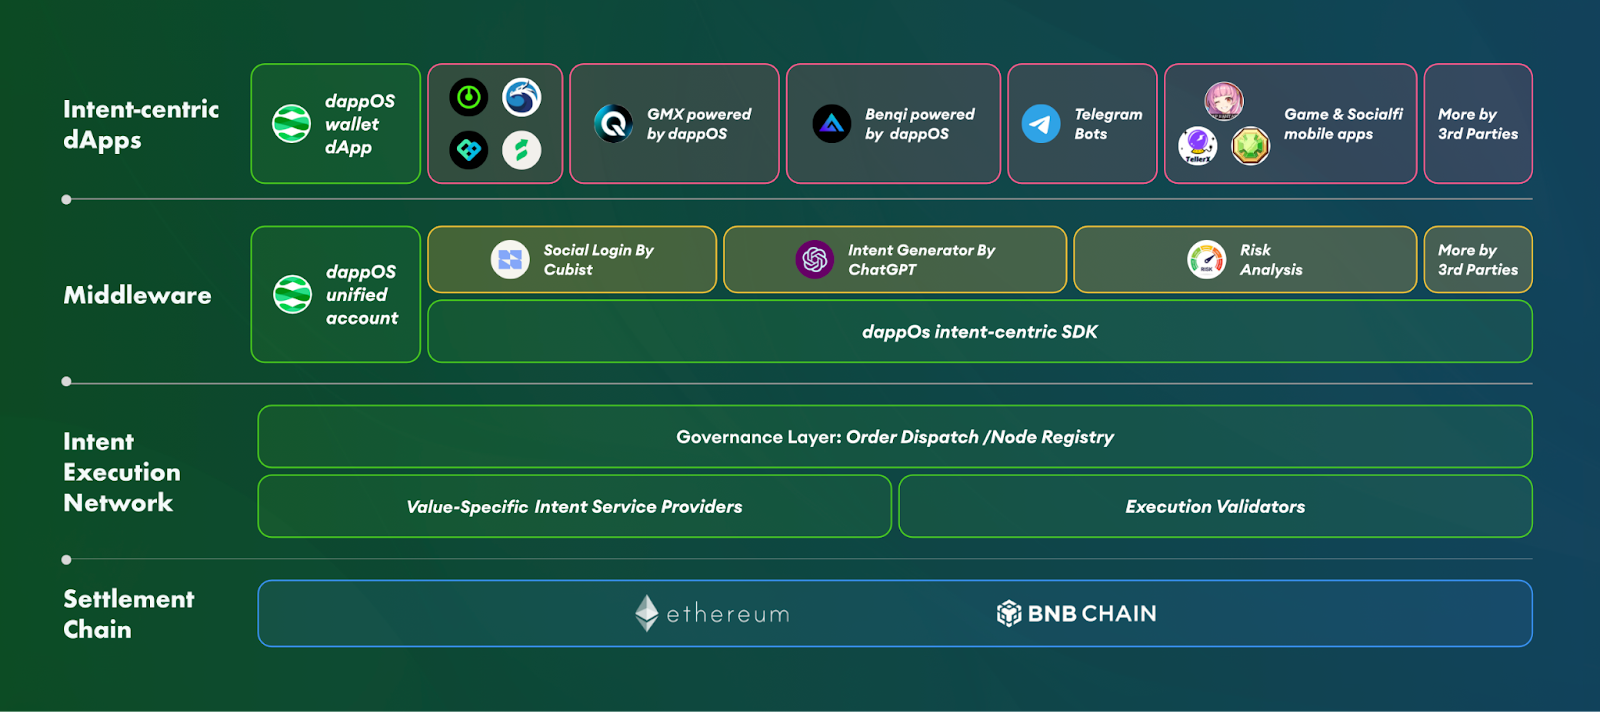Click the Middleware section heading
Viewport: 1600px width, 712px height.
[x=138, y=295]
